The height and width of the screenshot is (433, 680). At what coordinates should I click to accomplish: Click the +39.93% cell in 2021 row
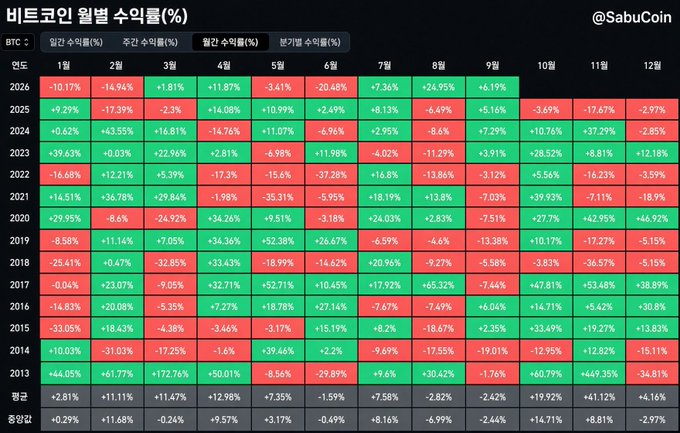pyautogui.click(x=546, y=197)
